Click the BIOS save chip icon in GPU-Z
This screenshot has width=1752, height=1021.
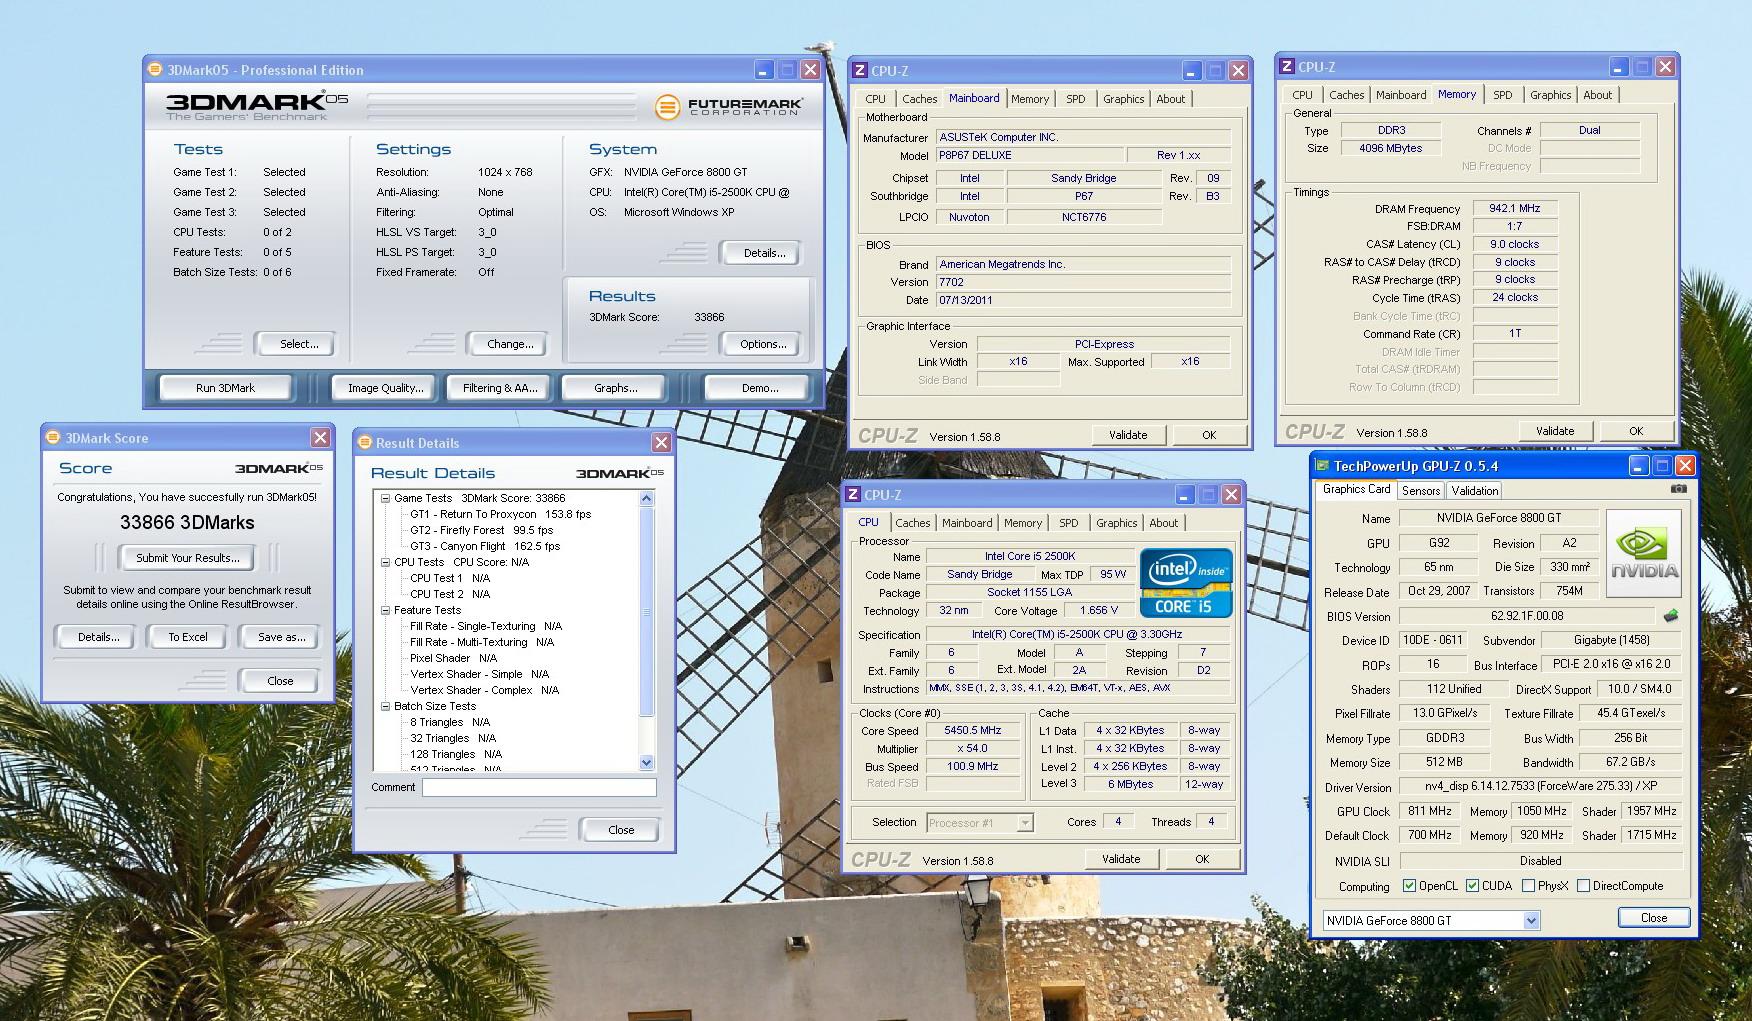click(x=1670, y=616)
